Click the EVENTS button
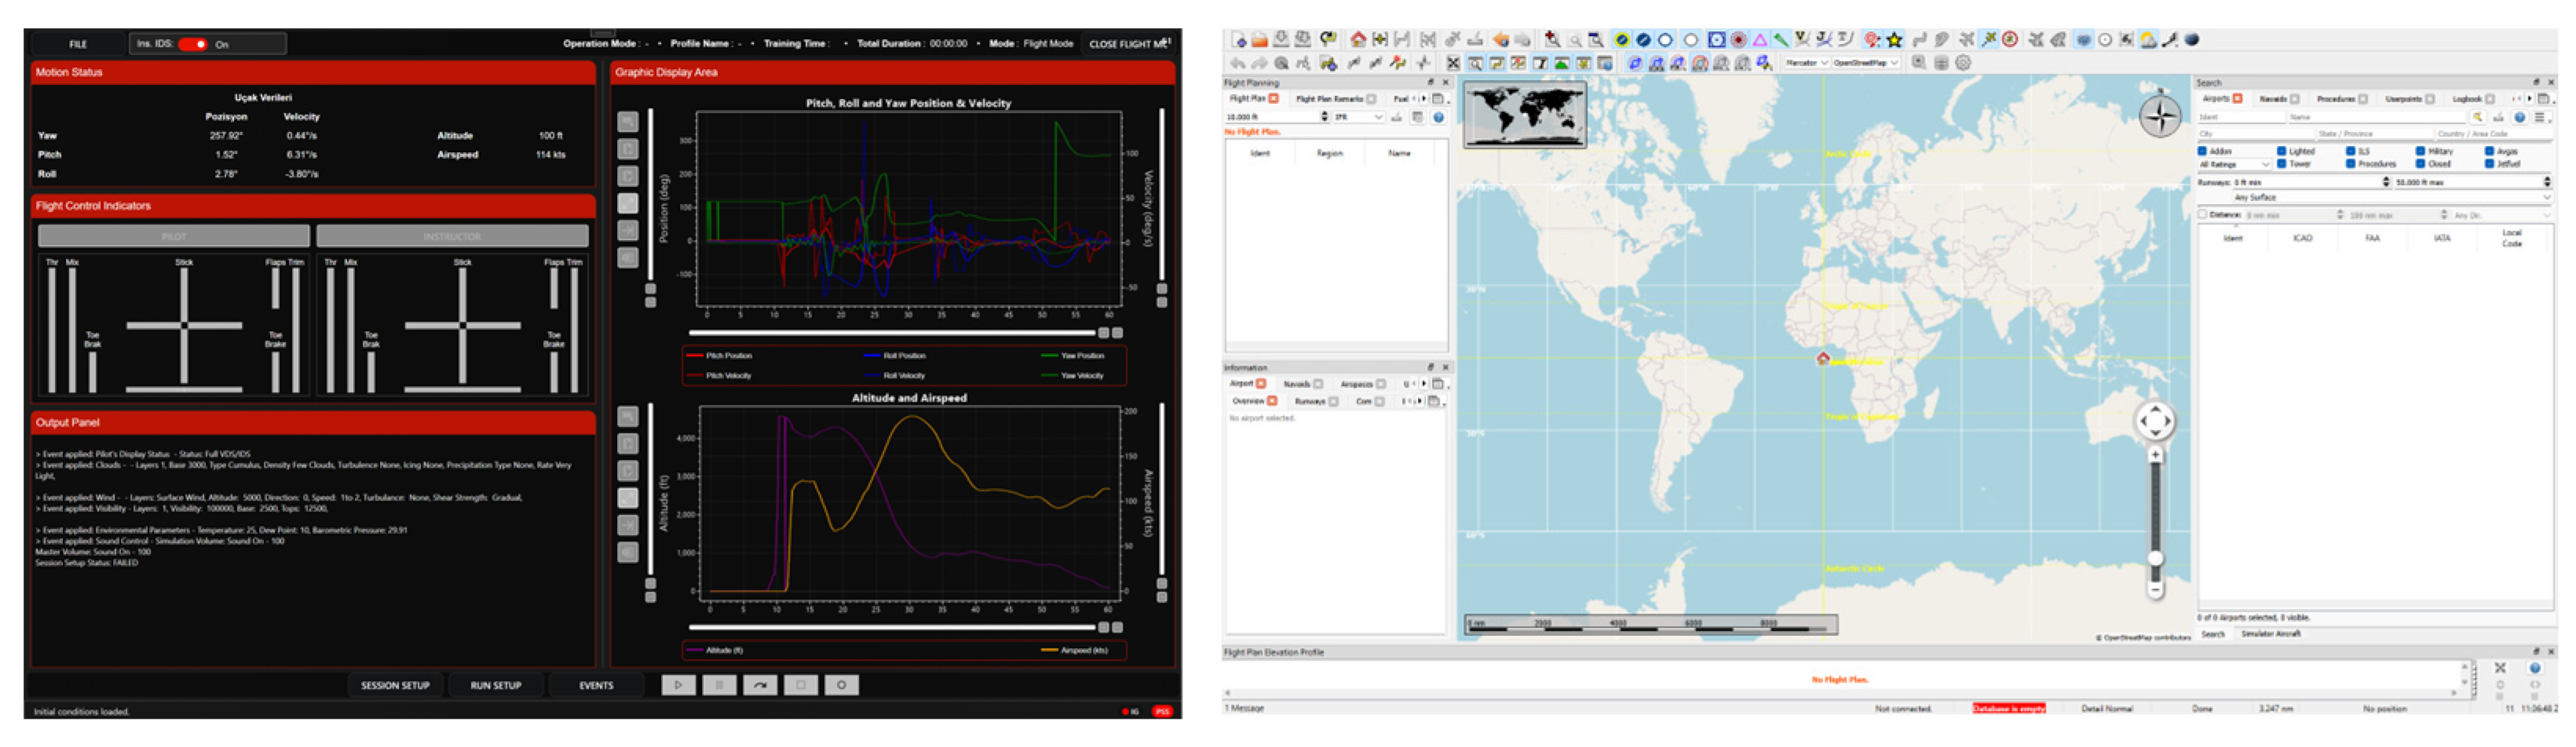 596,685
